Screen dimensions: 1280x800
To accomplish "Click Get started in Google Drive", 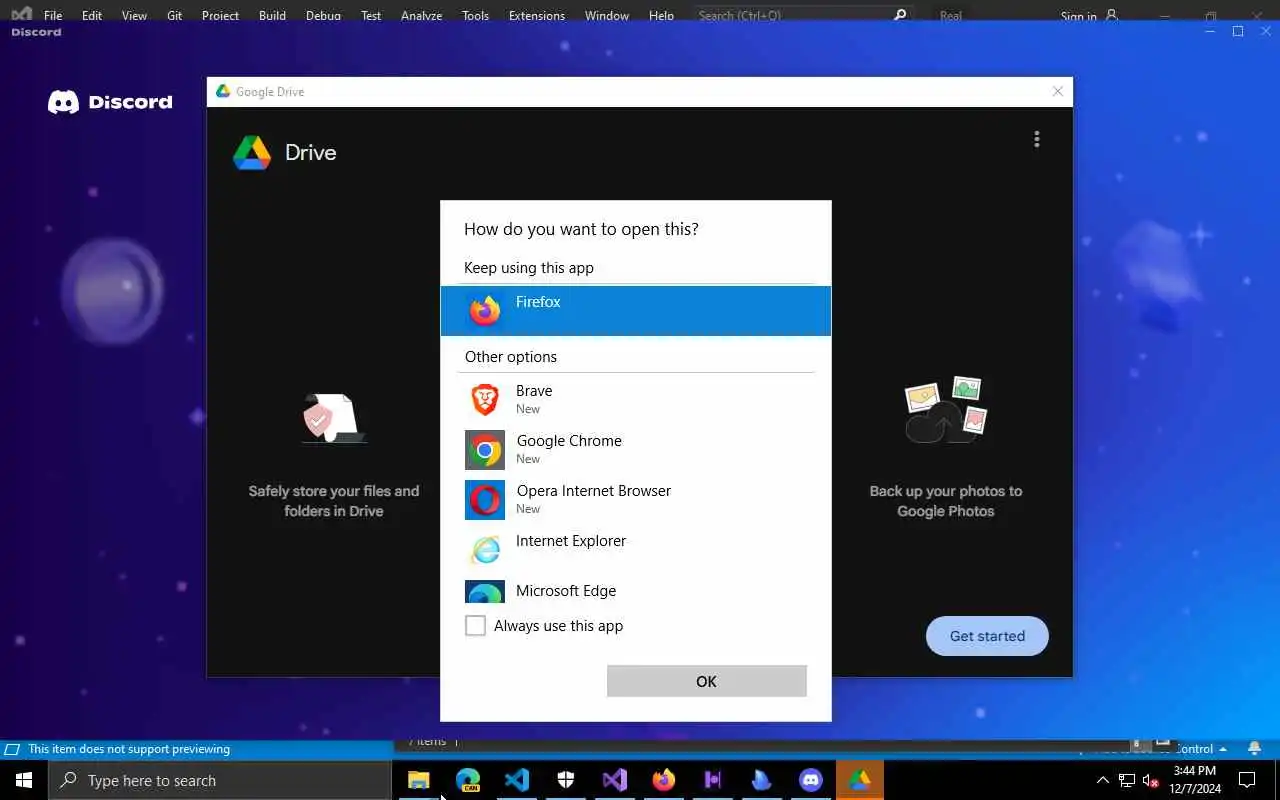I will tap(987, 636).
